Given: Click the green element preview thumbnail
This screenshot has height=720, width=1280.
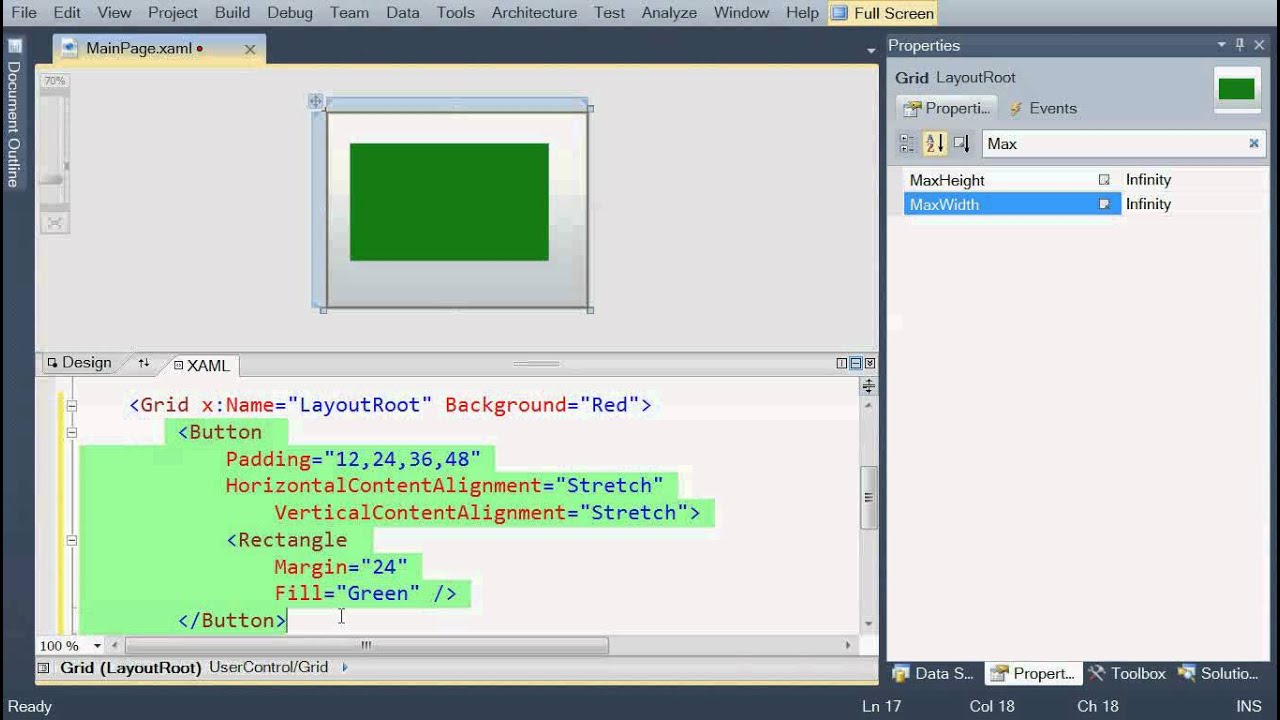Looking at the screenshot, I should coord(1236,89).
